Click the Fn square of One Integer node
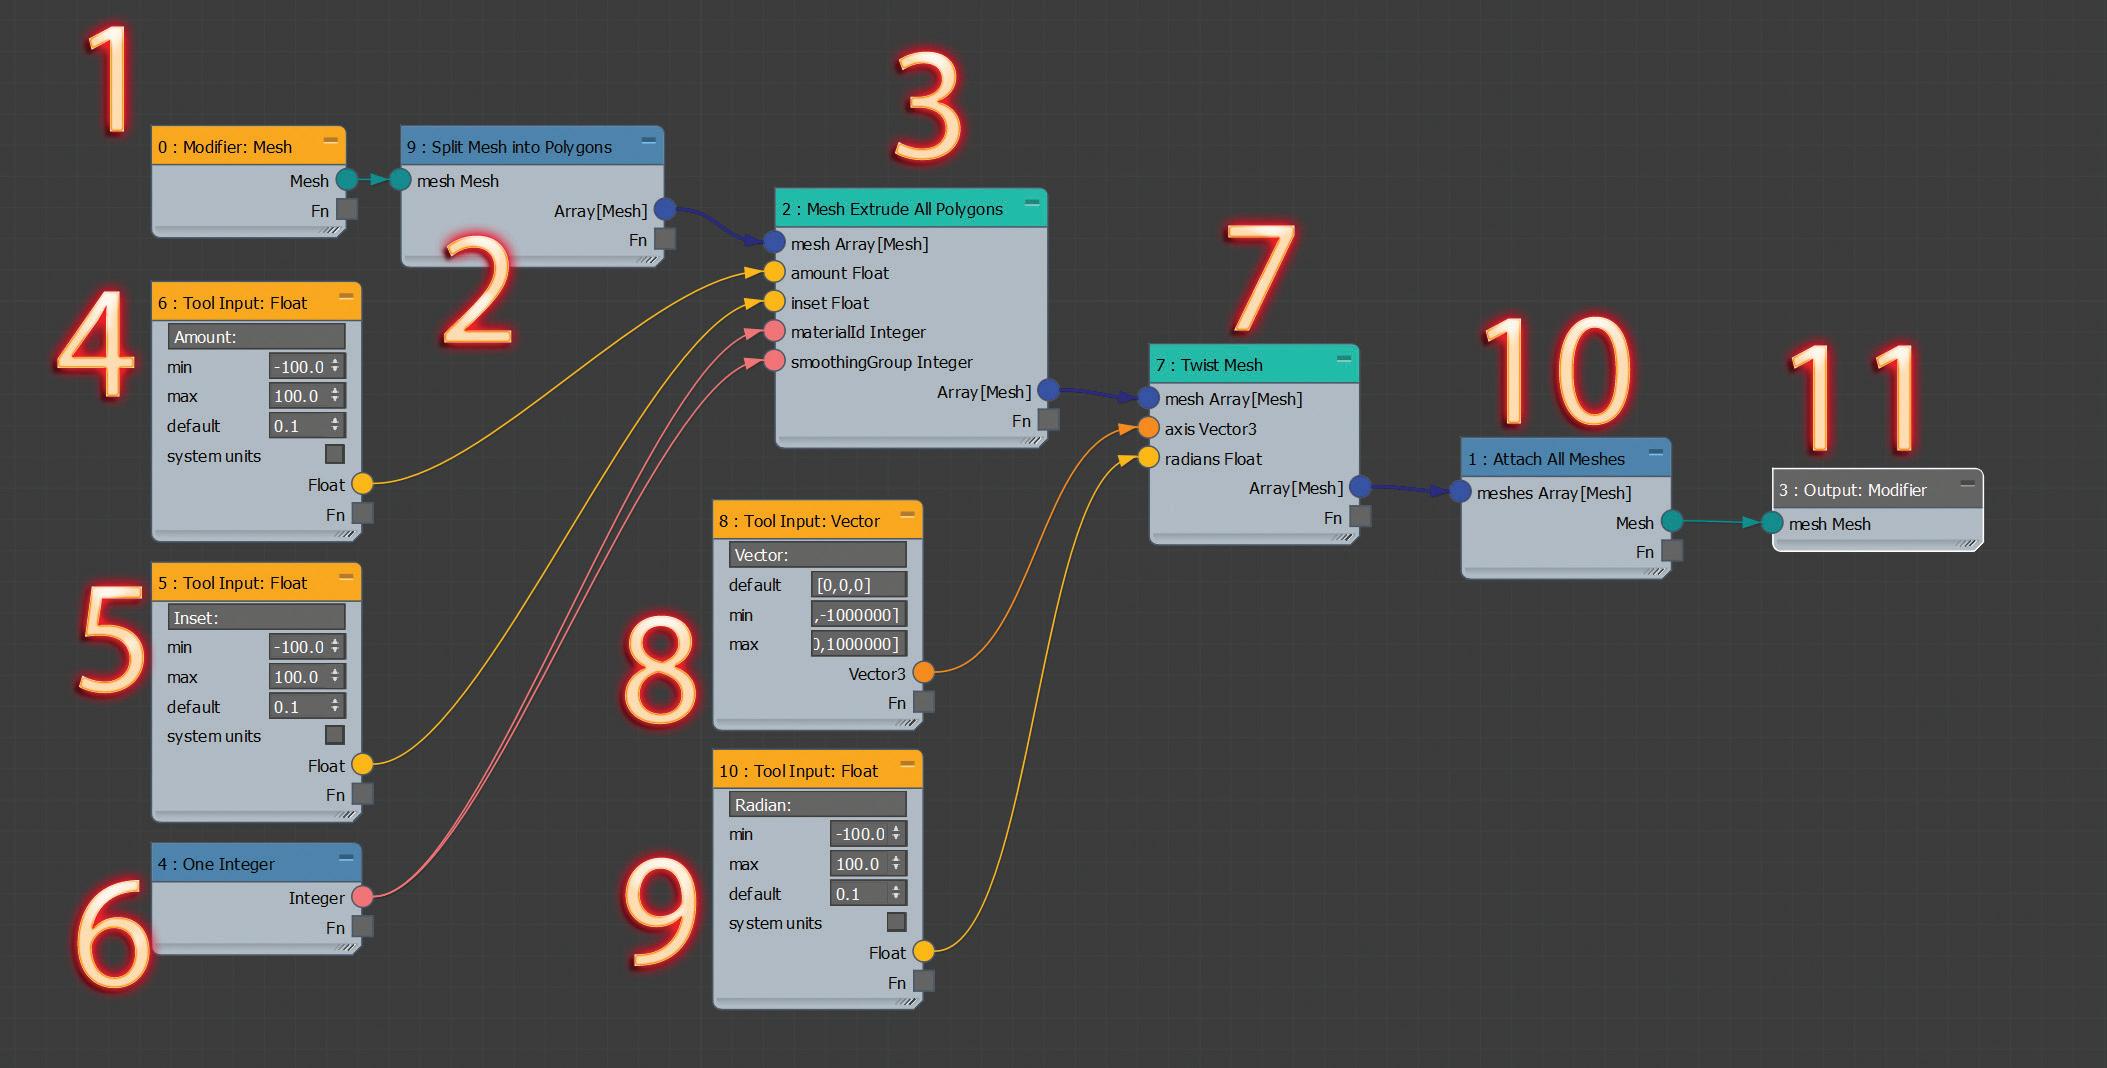2107x1068 pixels. [362, 927]
